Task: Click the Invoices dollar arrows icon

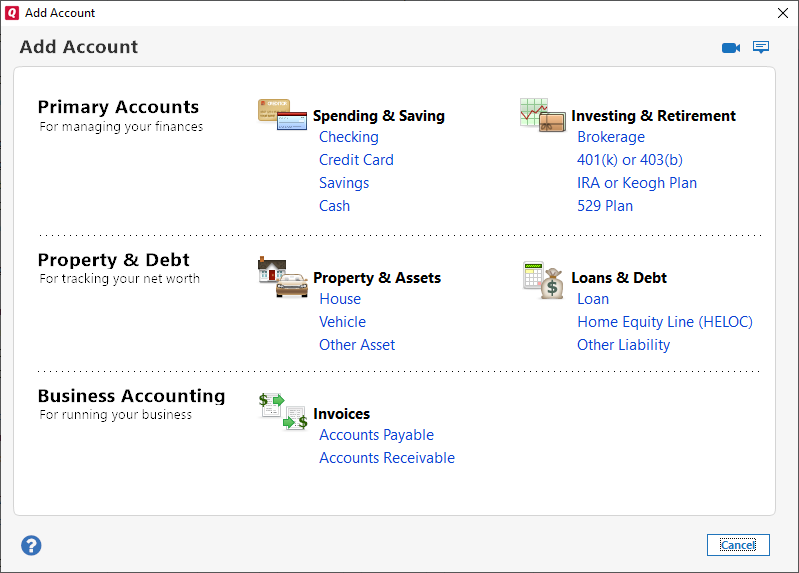Action: pyautogui.click(x=283, y=411)
